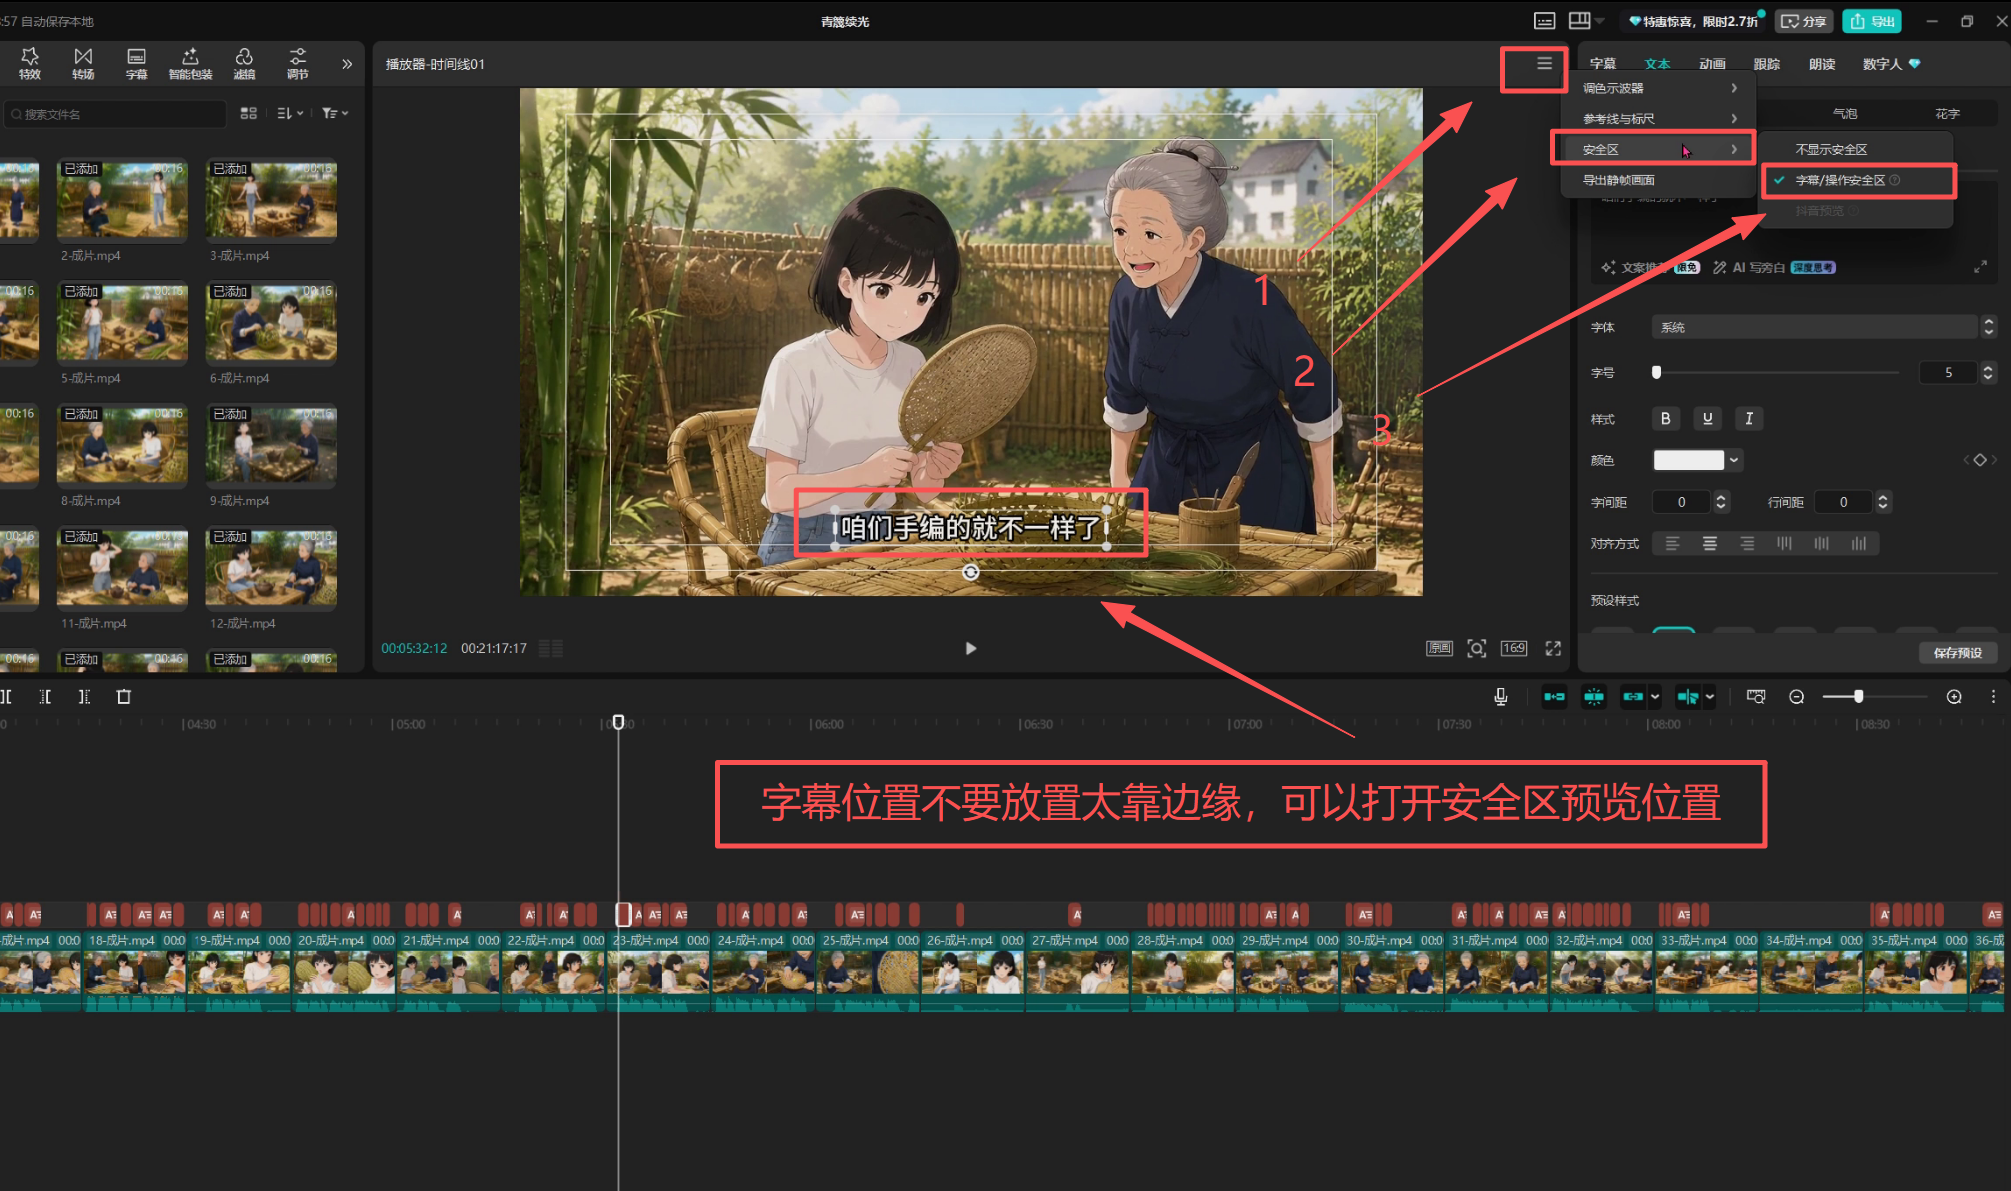2011x1191 pixels.
Task: Select 导出静帧画面 menu entry
Action: click(1659, 180)
